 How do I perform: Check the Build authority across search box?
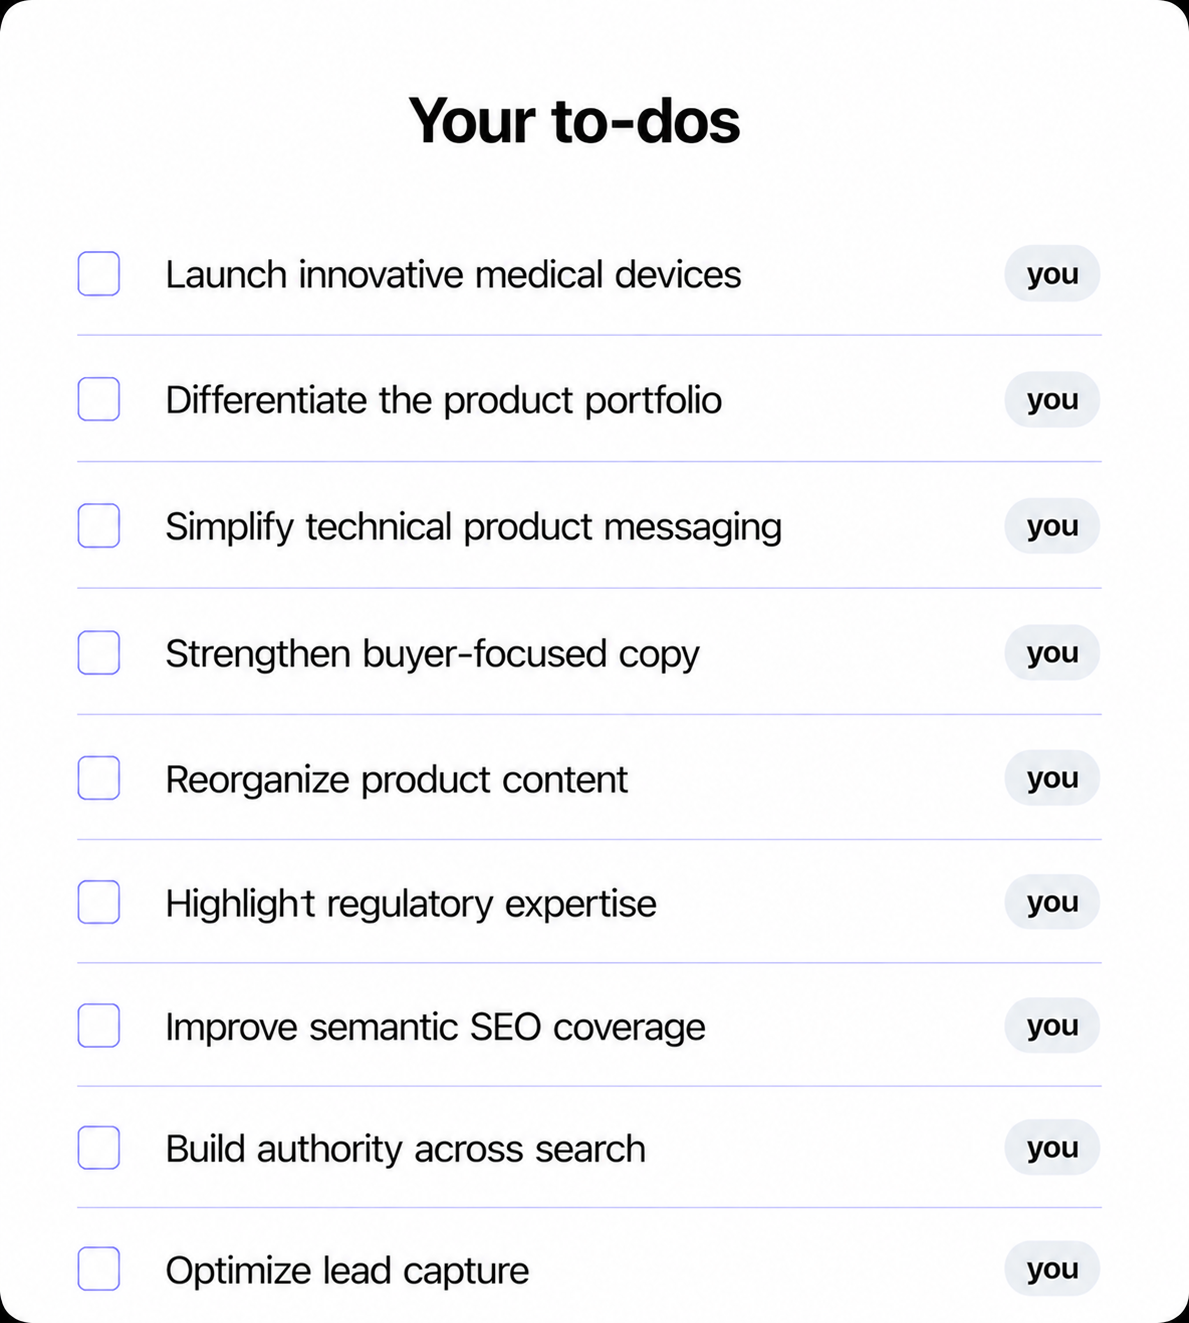99,1148
